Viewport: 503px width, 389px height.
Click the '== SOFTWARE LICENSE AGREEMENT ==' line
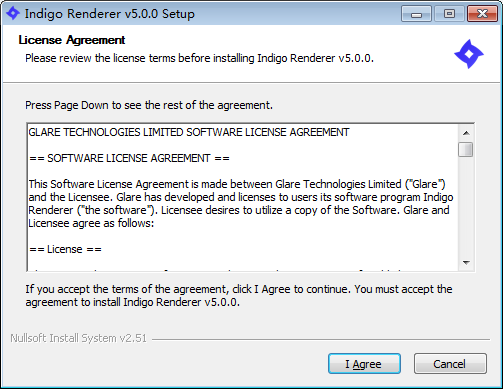coord(129,158)
